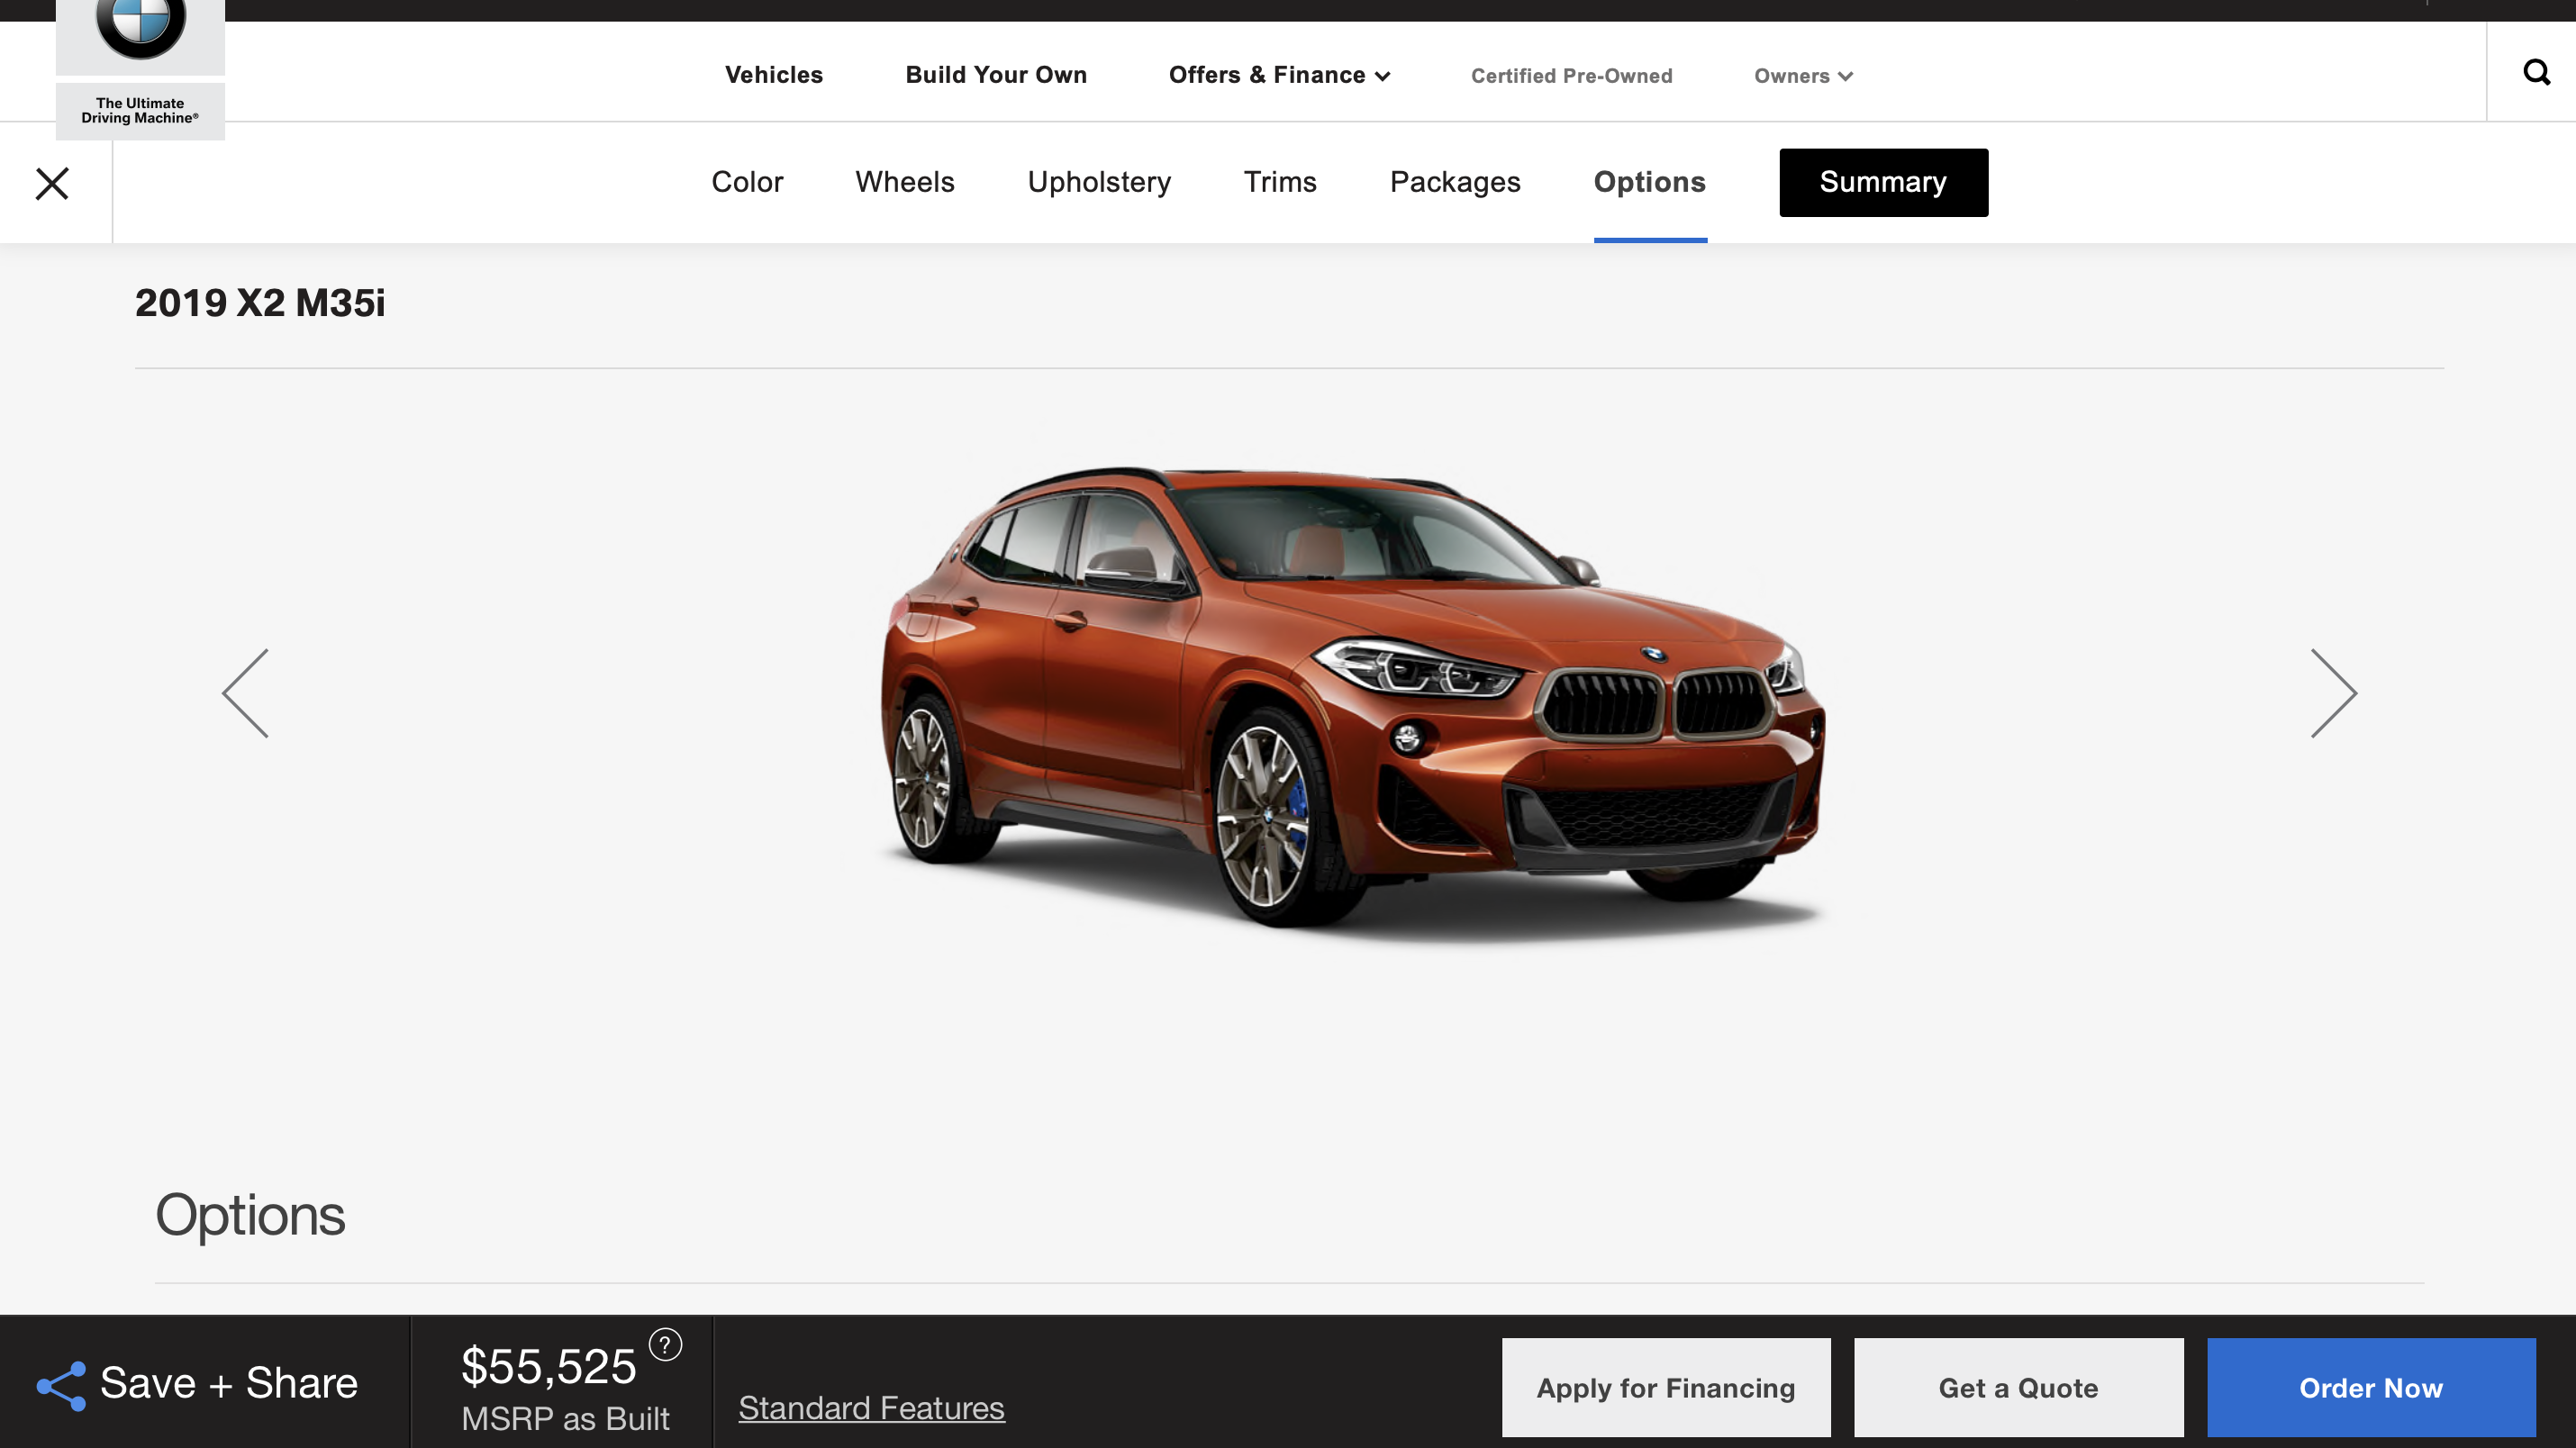The height and width of the screenshot is (1448, 2576).
Task: Select the Upholstery tab
Action: click(x=1099, y=182)
